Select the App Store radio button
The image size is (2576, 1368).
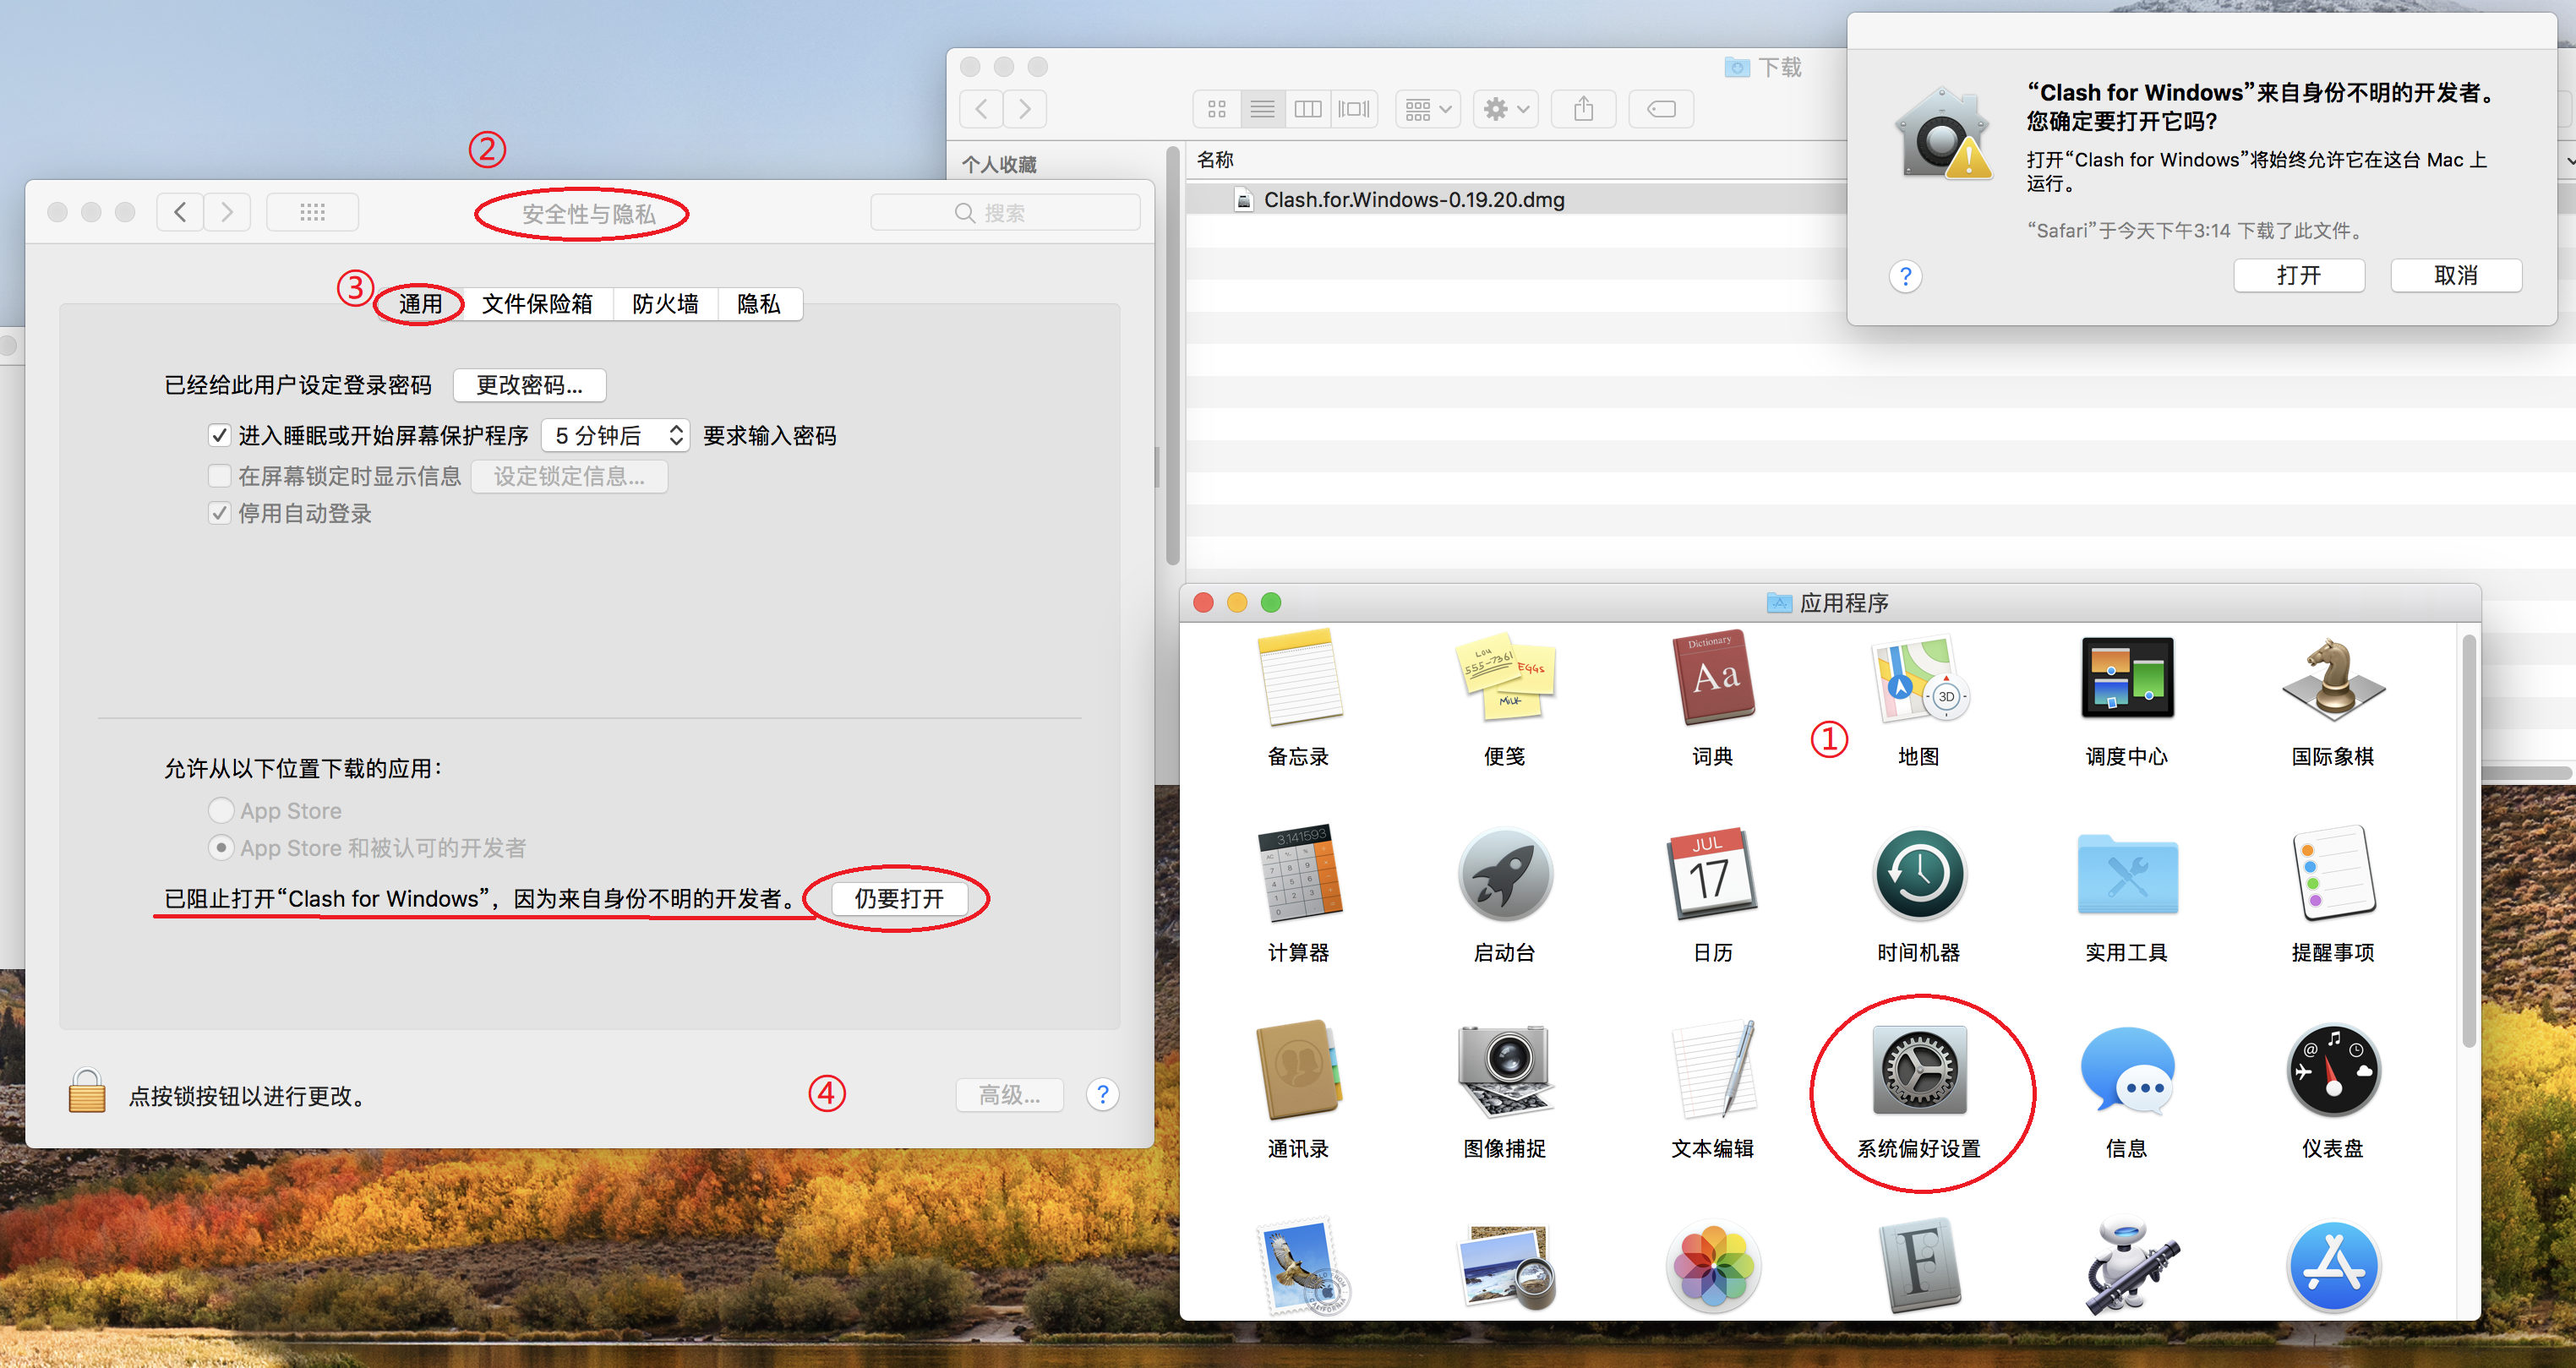[221, 810]
